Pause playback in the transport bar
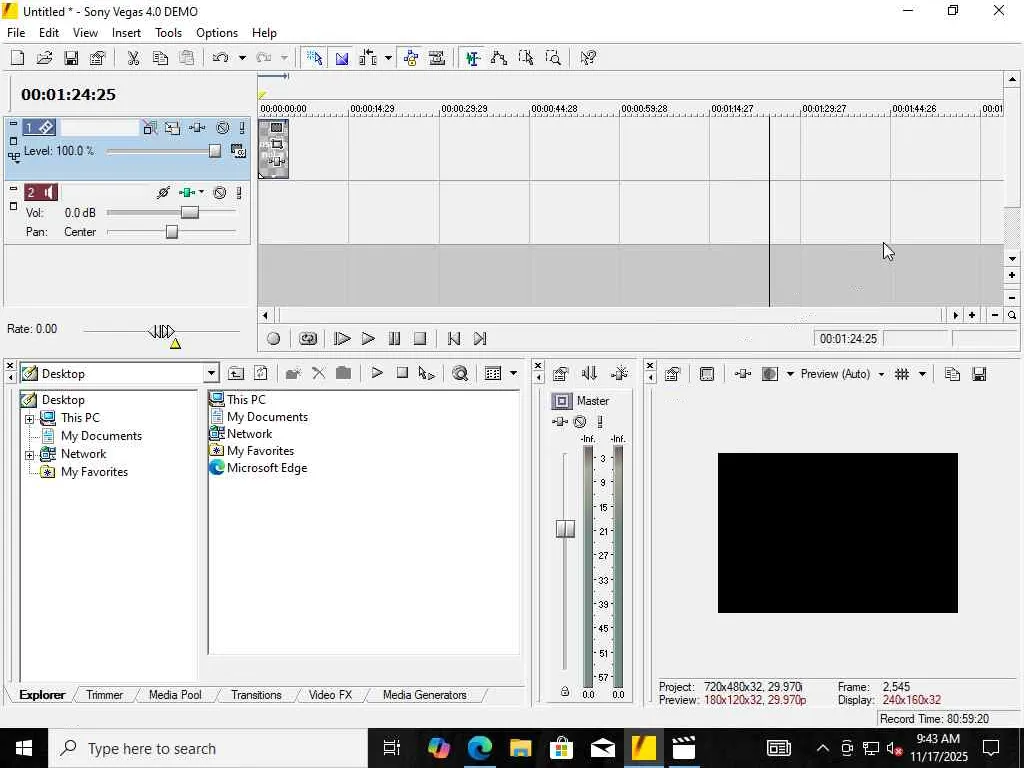The width and height of the screenshot is (1024, 768). coord(394,338)
